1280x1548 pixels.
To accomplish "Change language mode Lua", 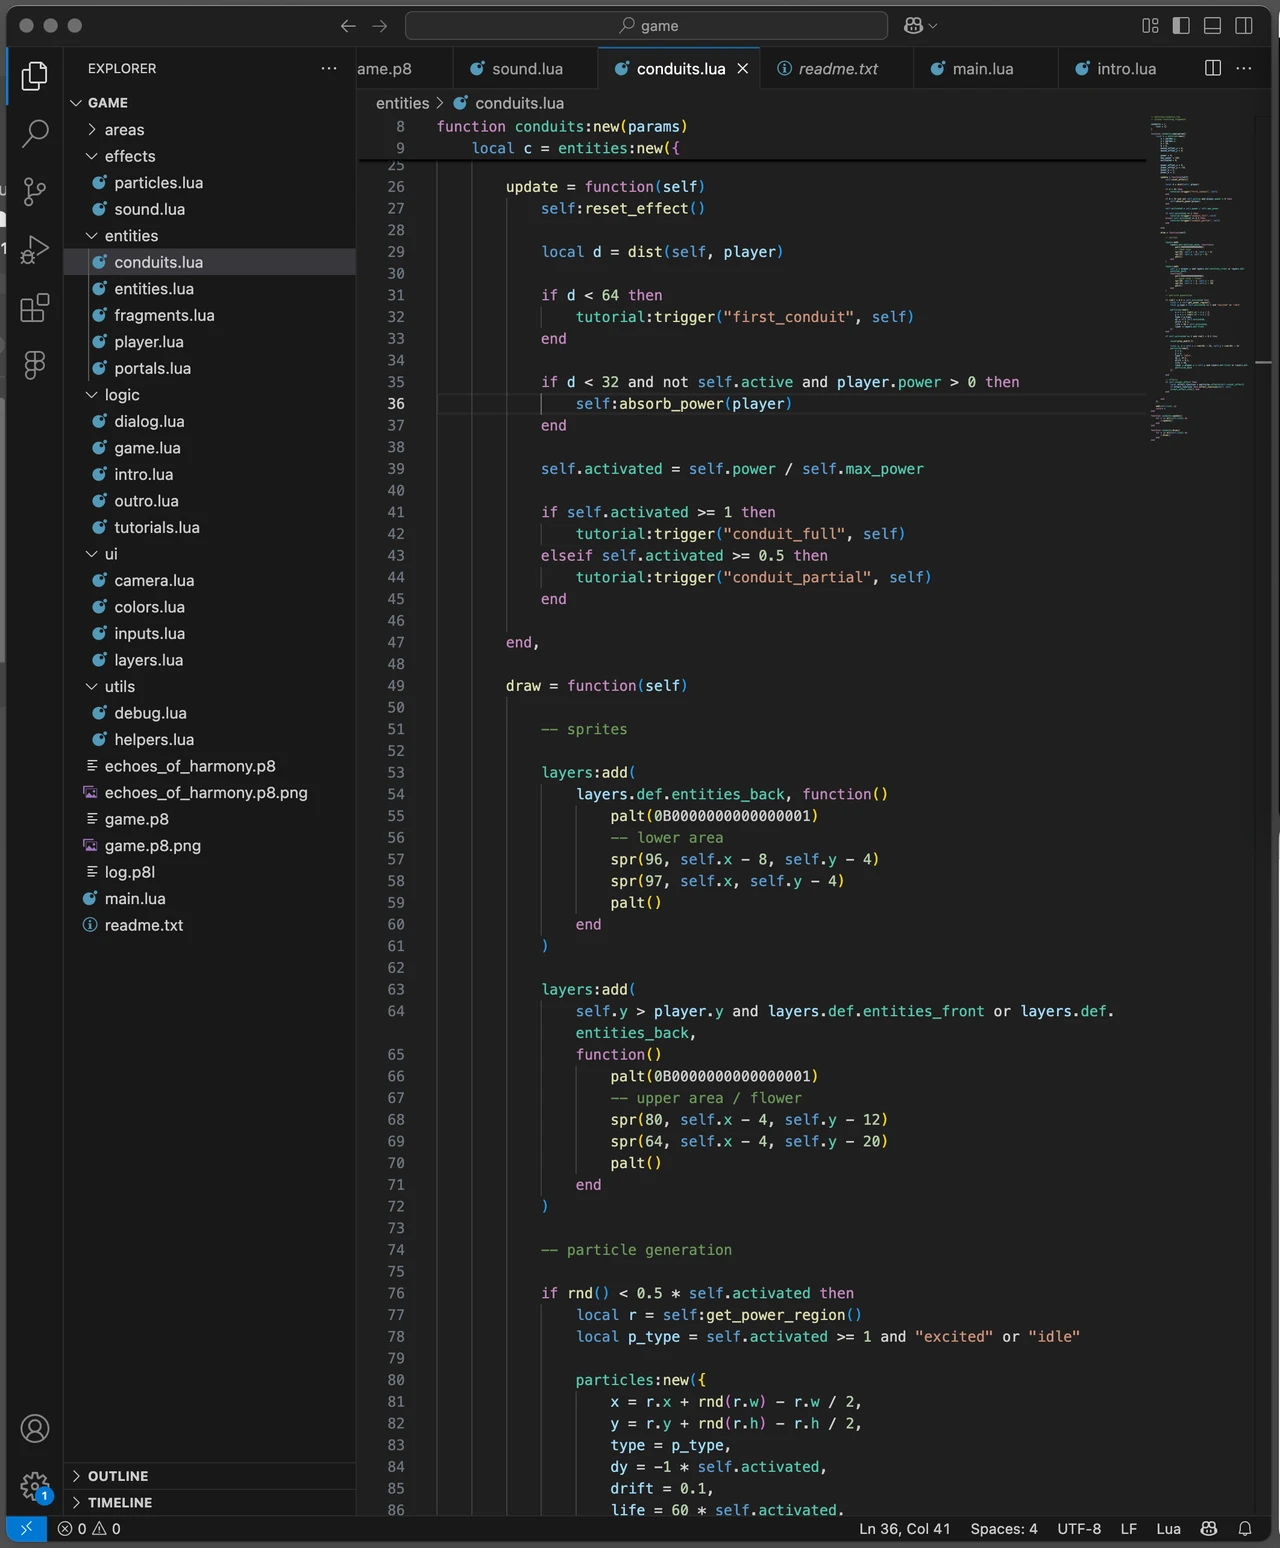I will [1168, 1529].
